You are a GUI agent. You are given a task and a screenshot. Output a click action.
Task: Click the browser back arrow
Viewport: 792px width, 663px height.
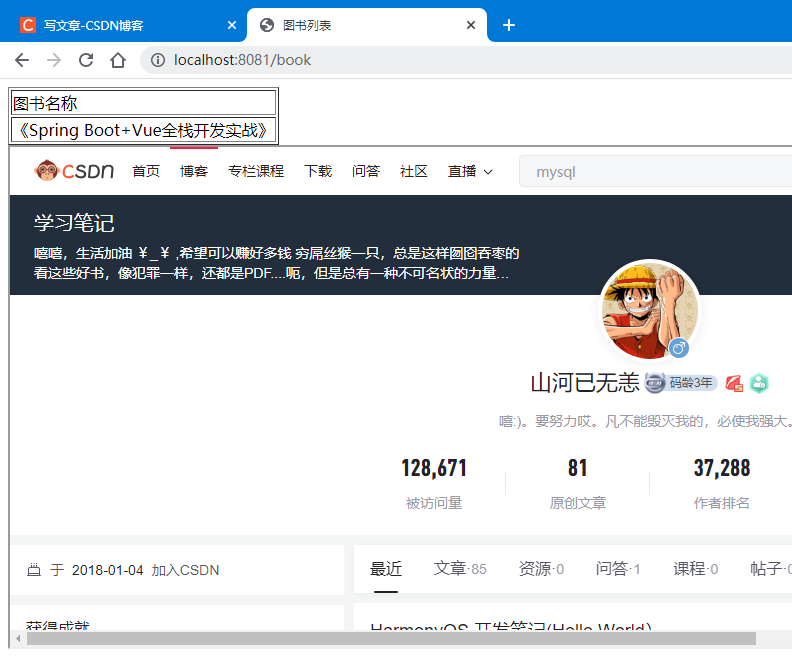click(x=22, y=60)
